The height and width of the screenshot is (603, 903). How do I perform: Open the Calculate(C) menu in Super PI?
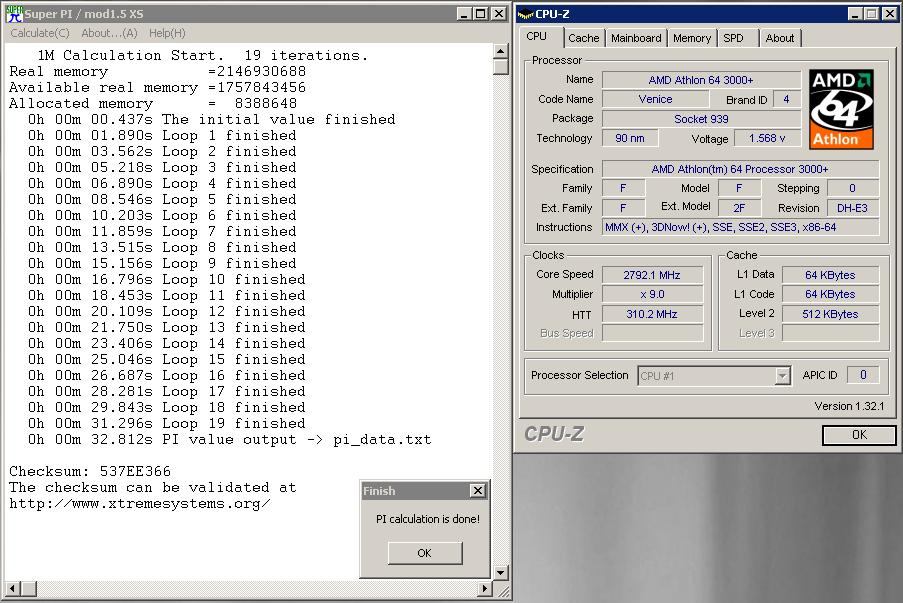pyautogui.click(x=40, y=33)
